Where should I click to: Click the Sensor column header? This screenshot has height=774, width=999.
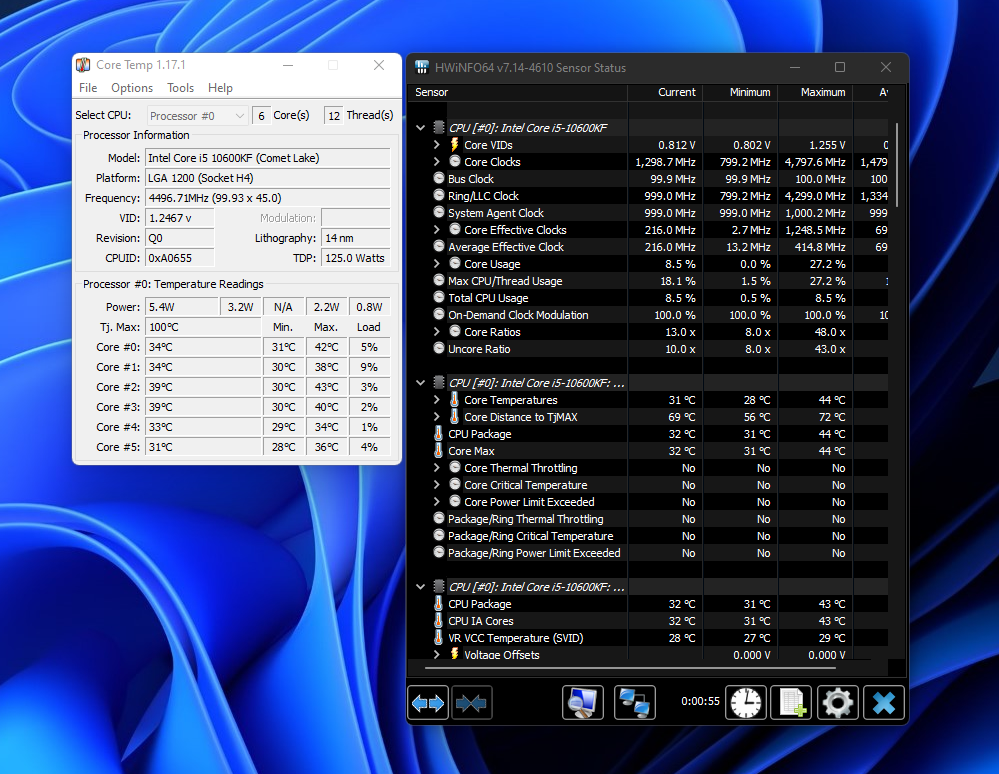[518, 92]
